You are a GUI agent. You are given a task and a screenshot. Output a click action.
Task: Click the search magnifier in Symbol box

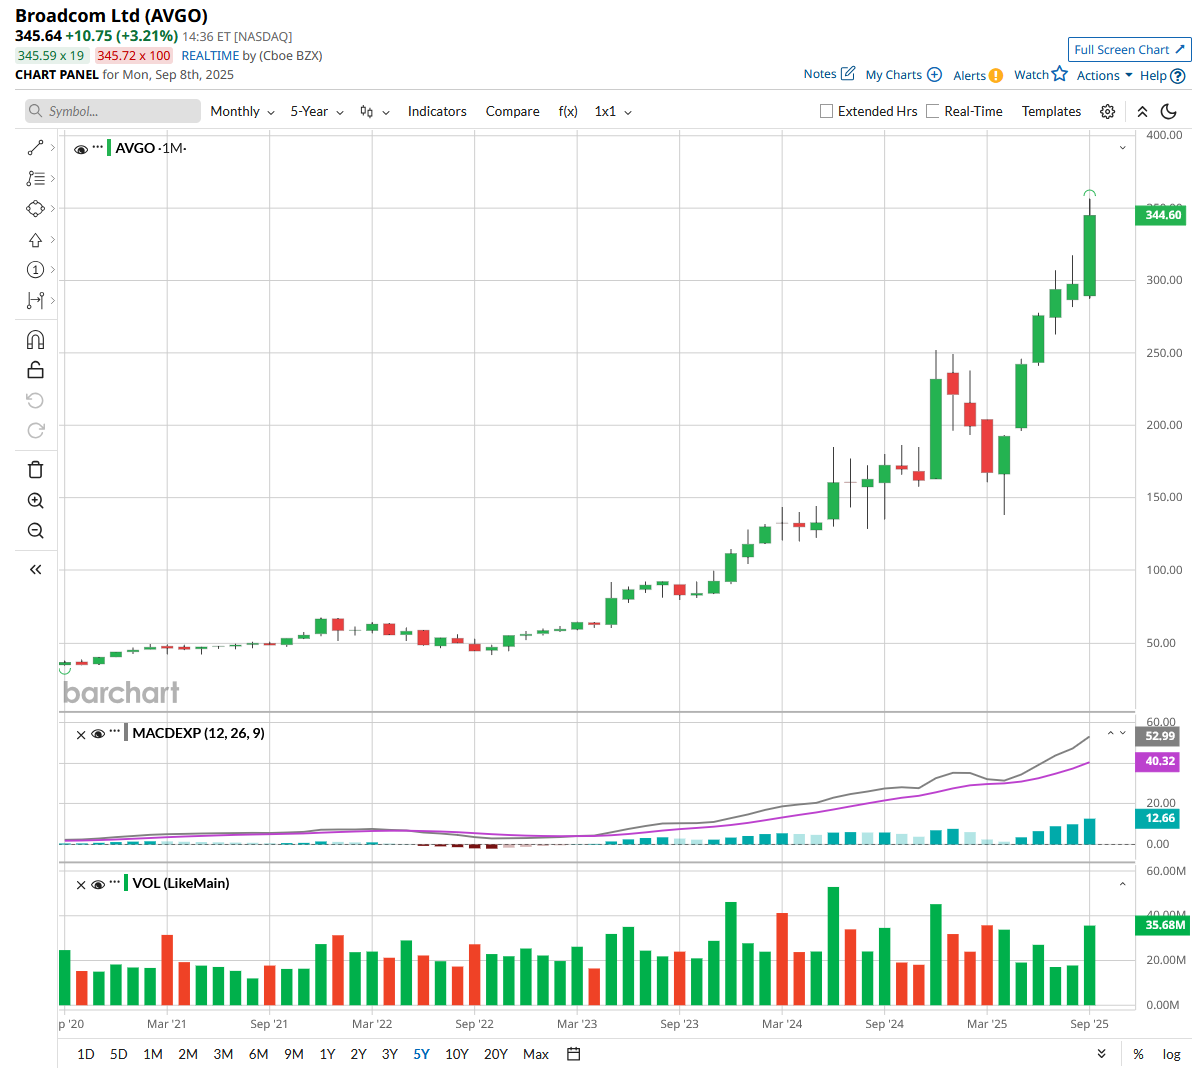tap(36, 111)
